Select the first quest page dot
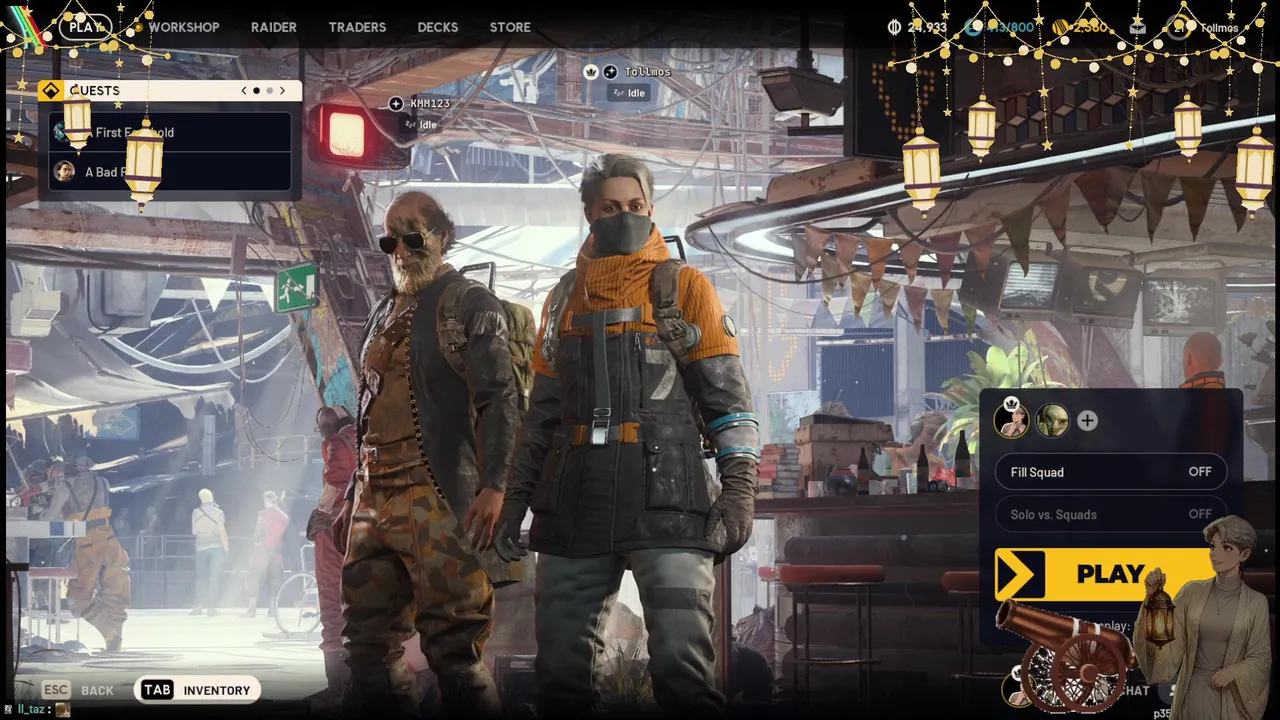1280x720 pixels. point(256,90)
